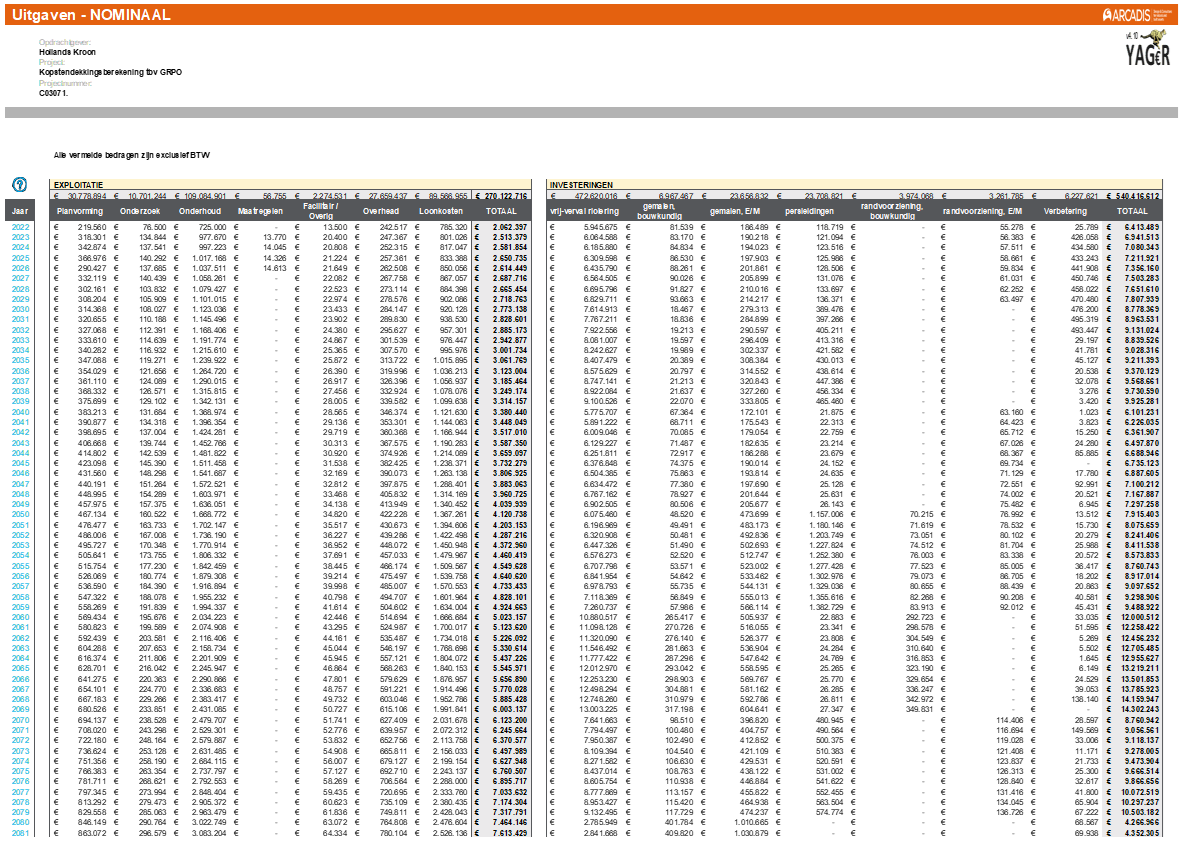1182x841 pixels.
Task: Select the Planvorming column header
Action: click(x=80, y=212)
